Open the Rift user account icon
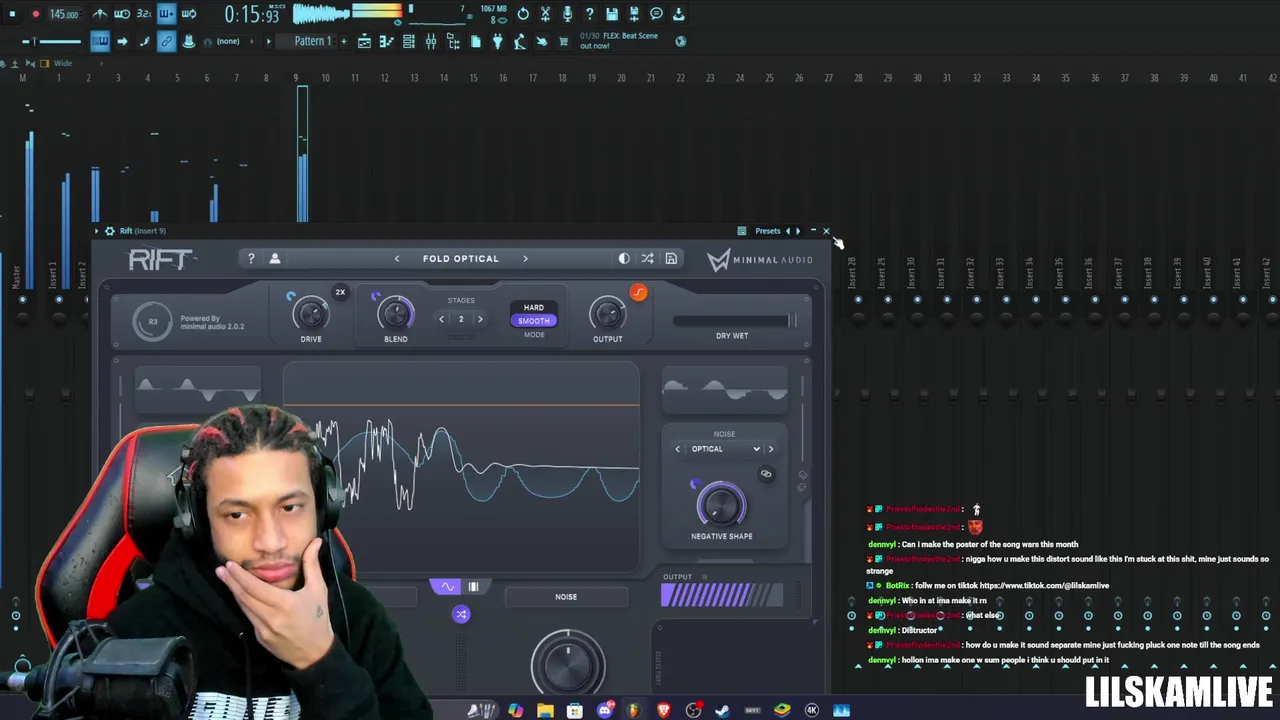The height and width of the screenshot is (720, 1280). pyautogui.click(x=274, y=259)
